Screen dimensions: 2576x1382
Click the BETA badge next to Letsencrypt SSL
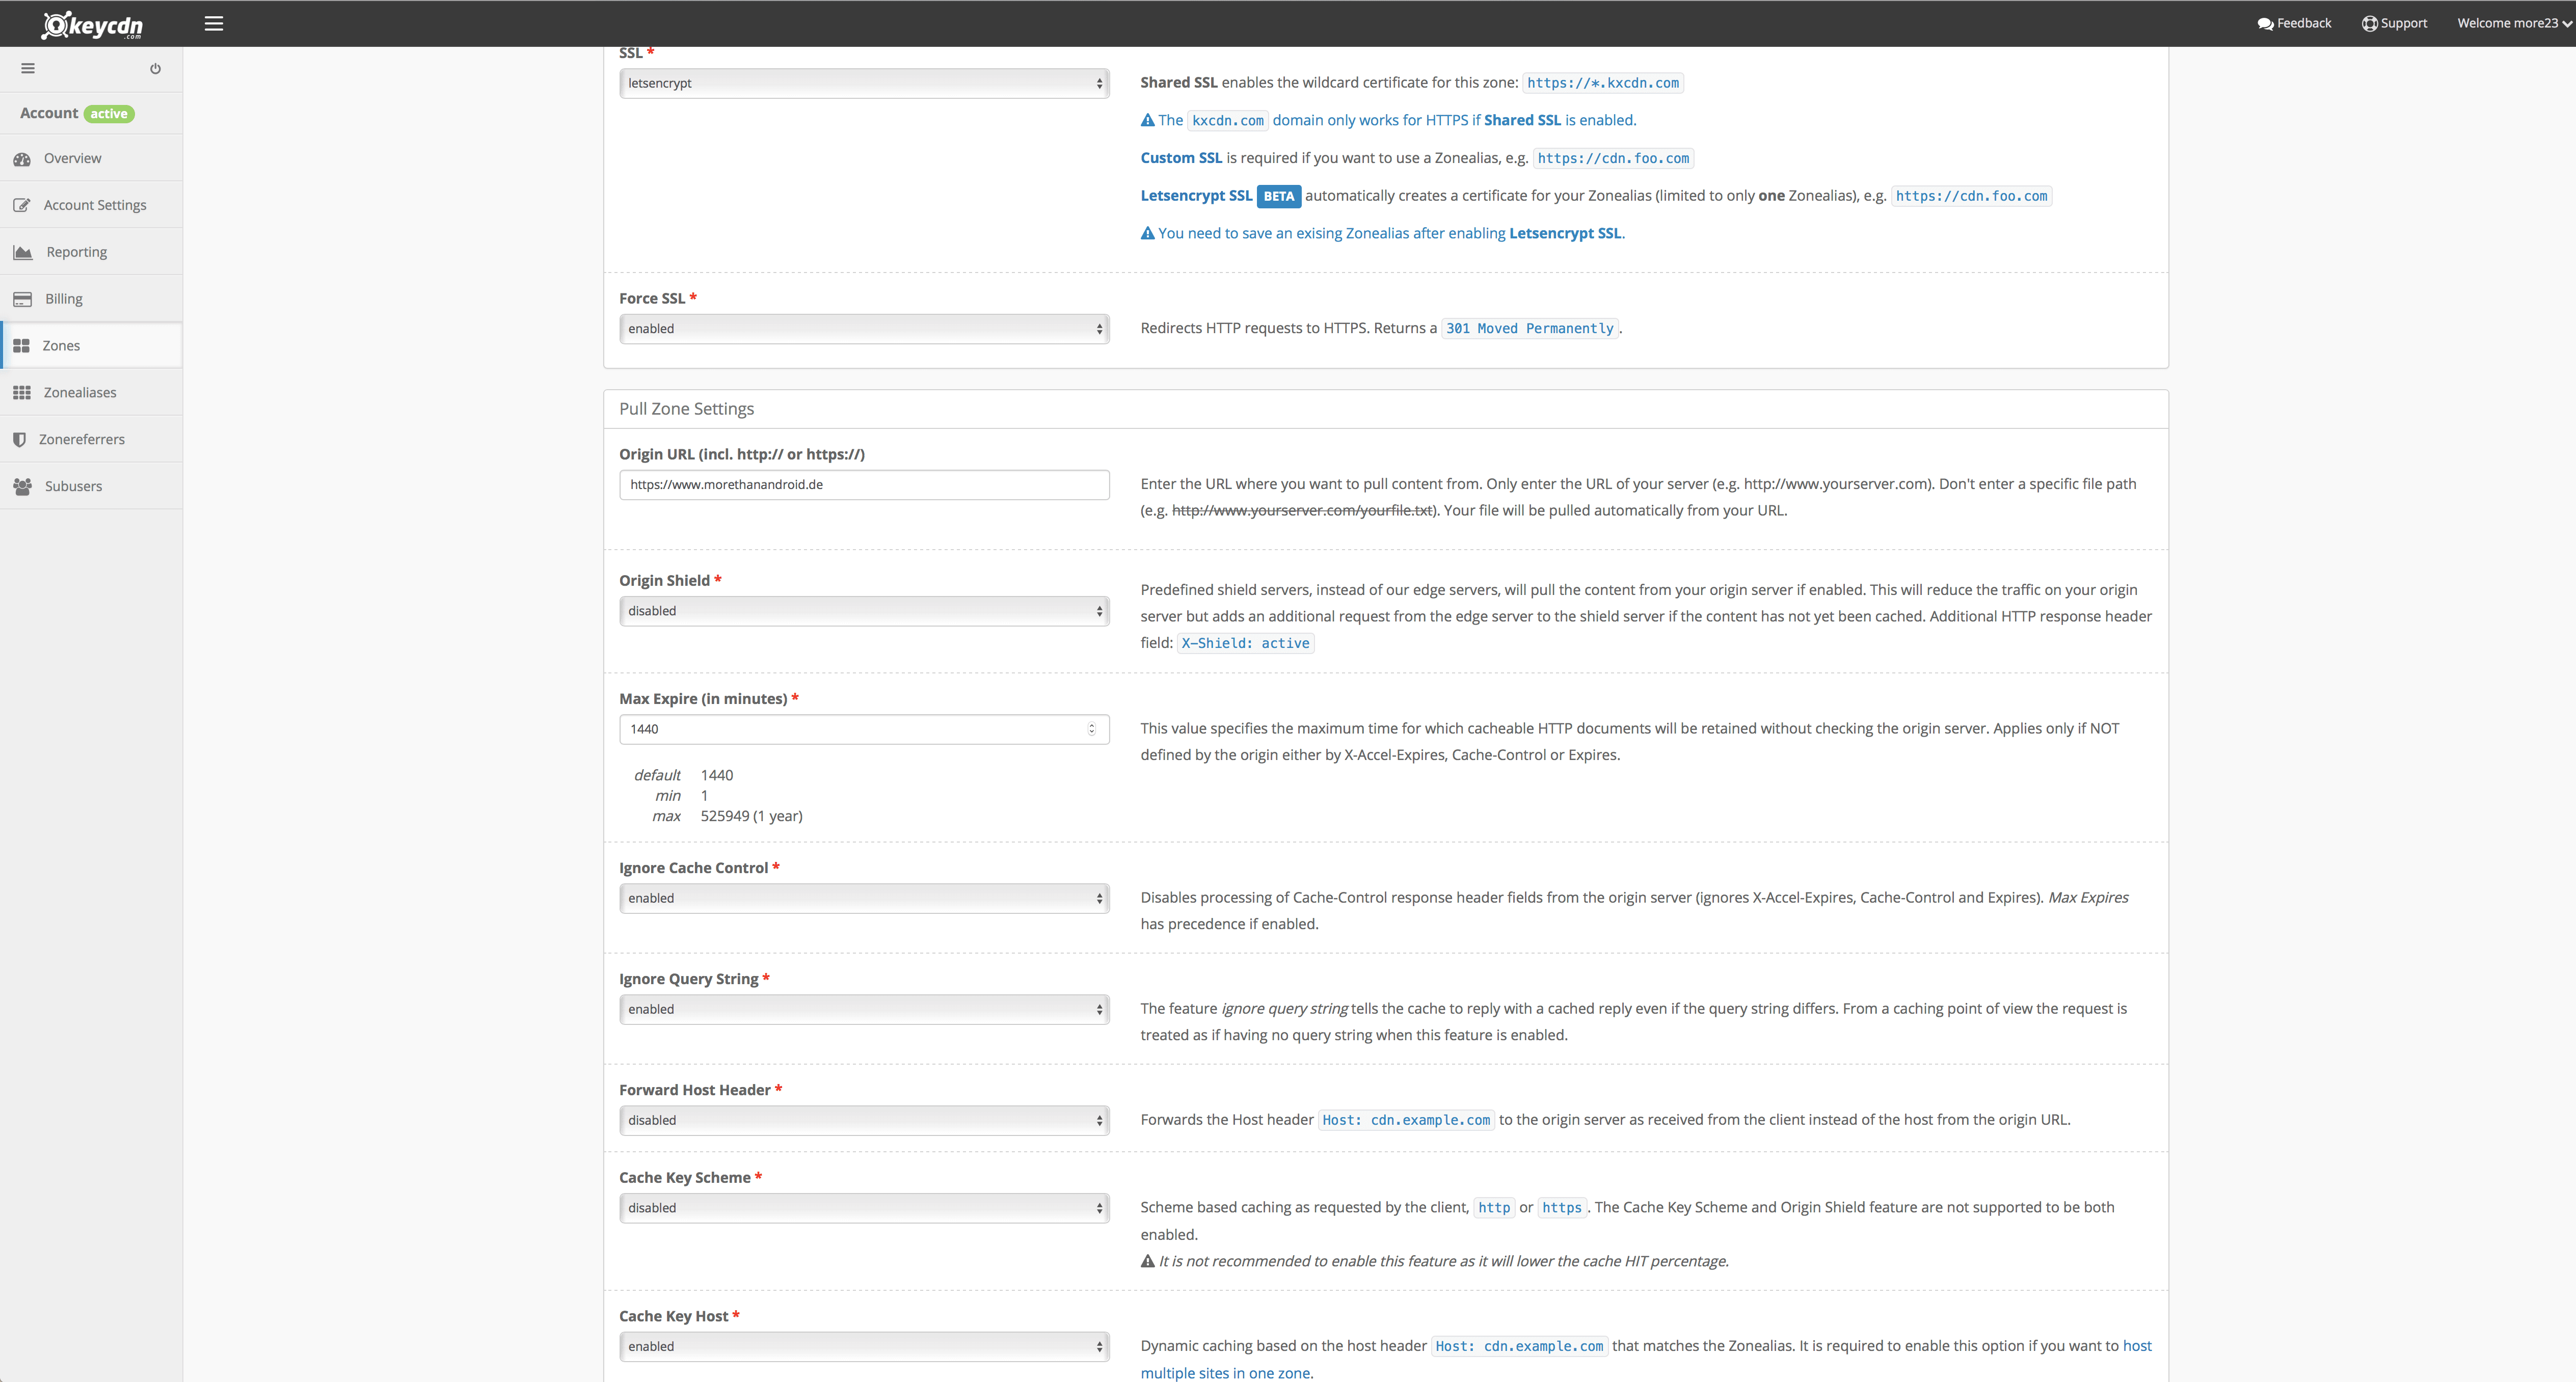1278,196
